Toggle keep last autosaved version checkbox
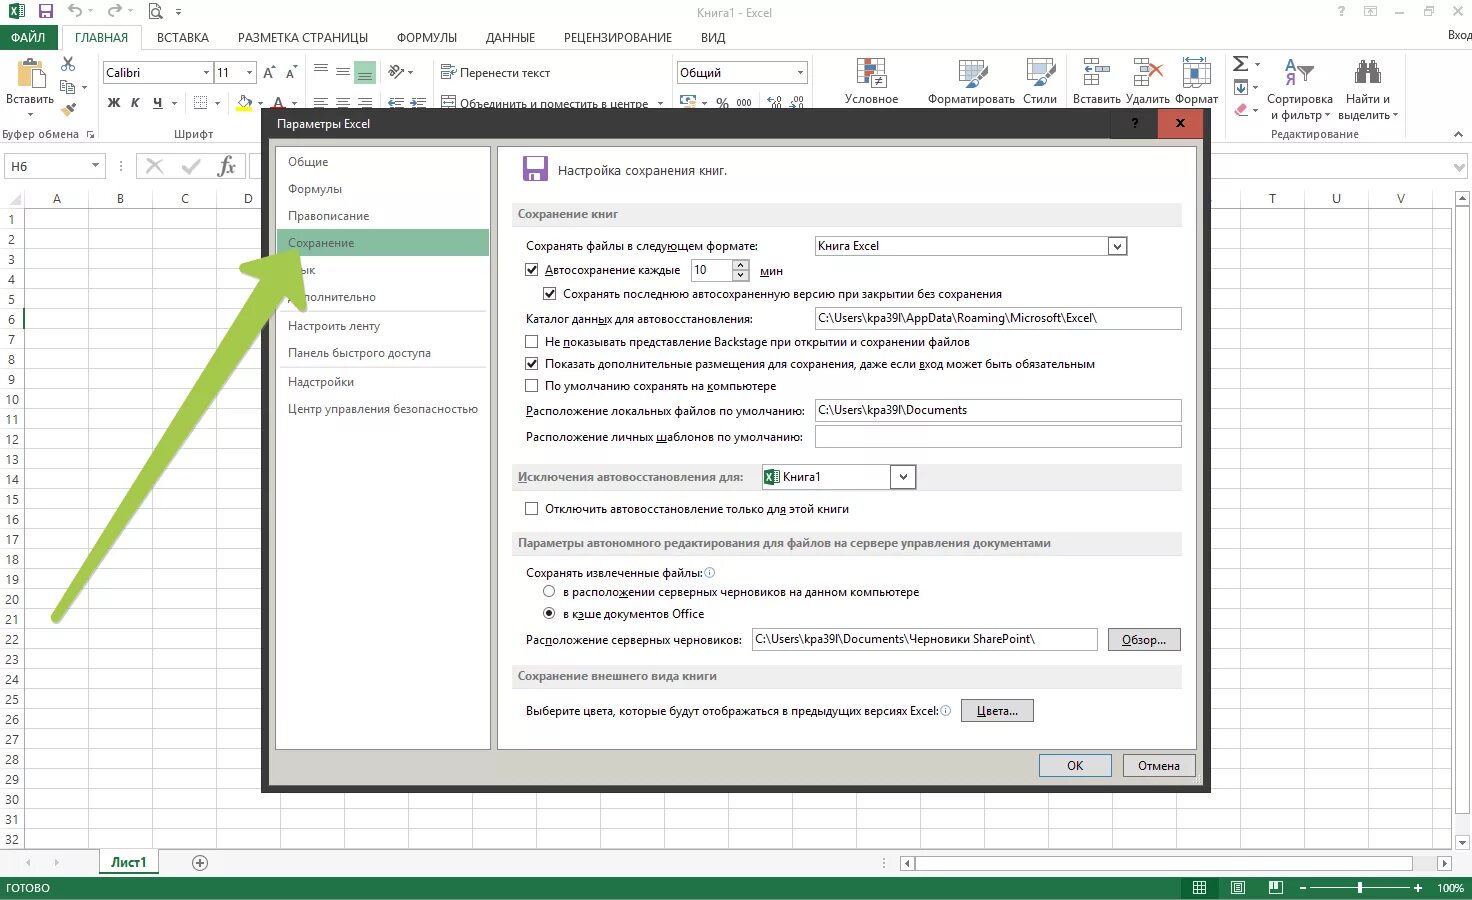Viewport: 1472px width, 900px height. tap(549, 294)
